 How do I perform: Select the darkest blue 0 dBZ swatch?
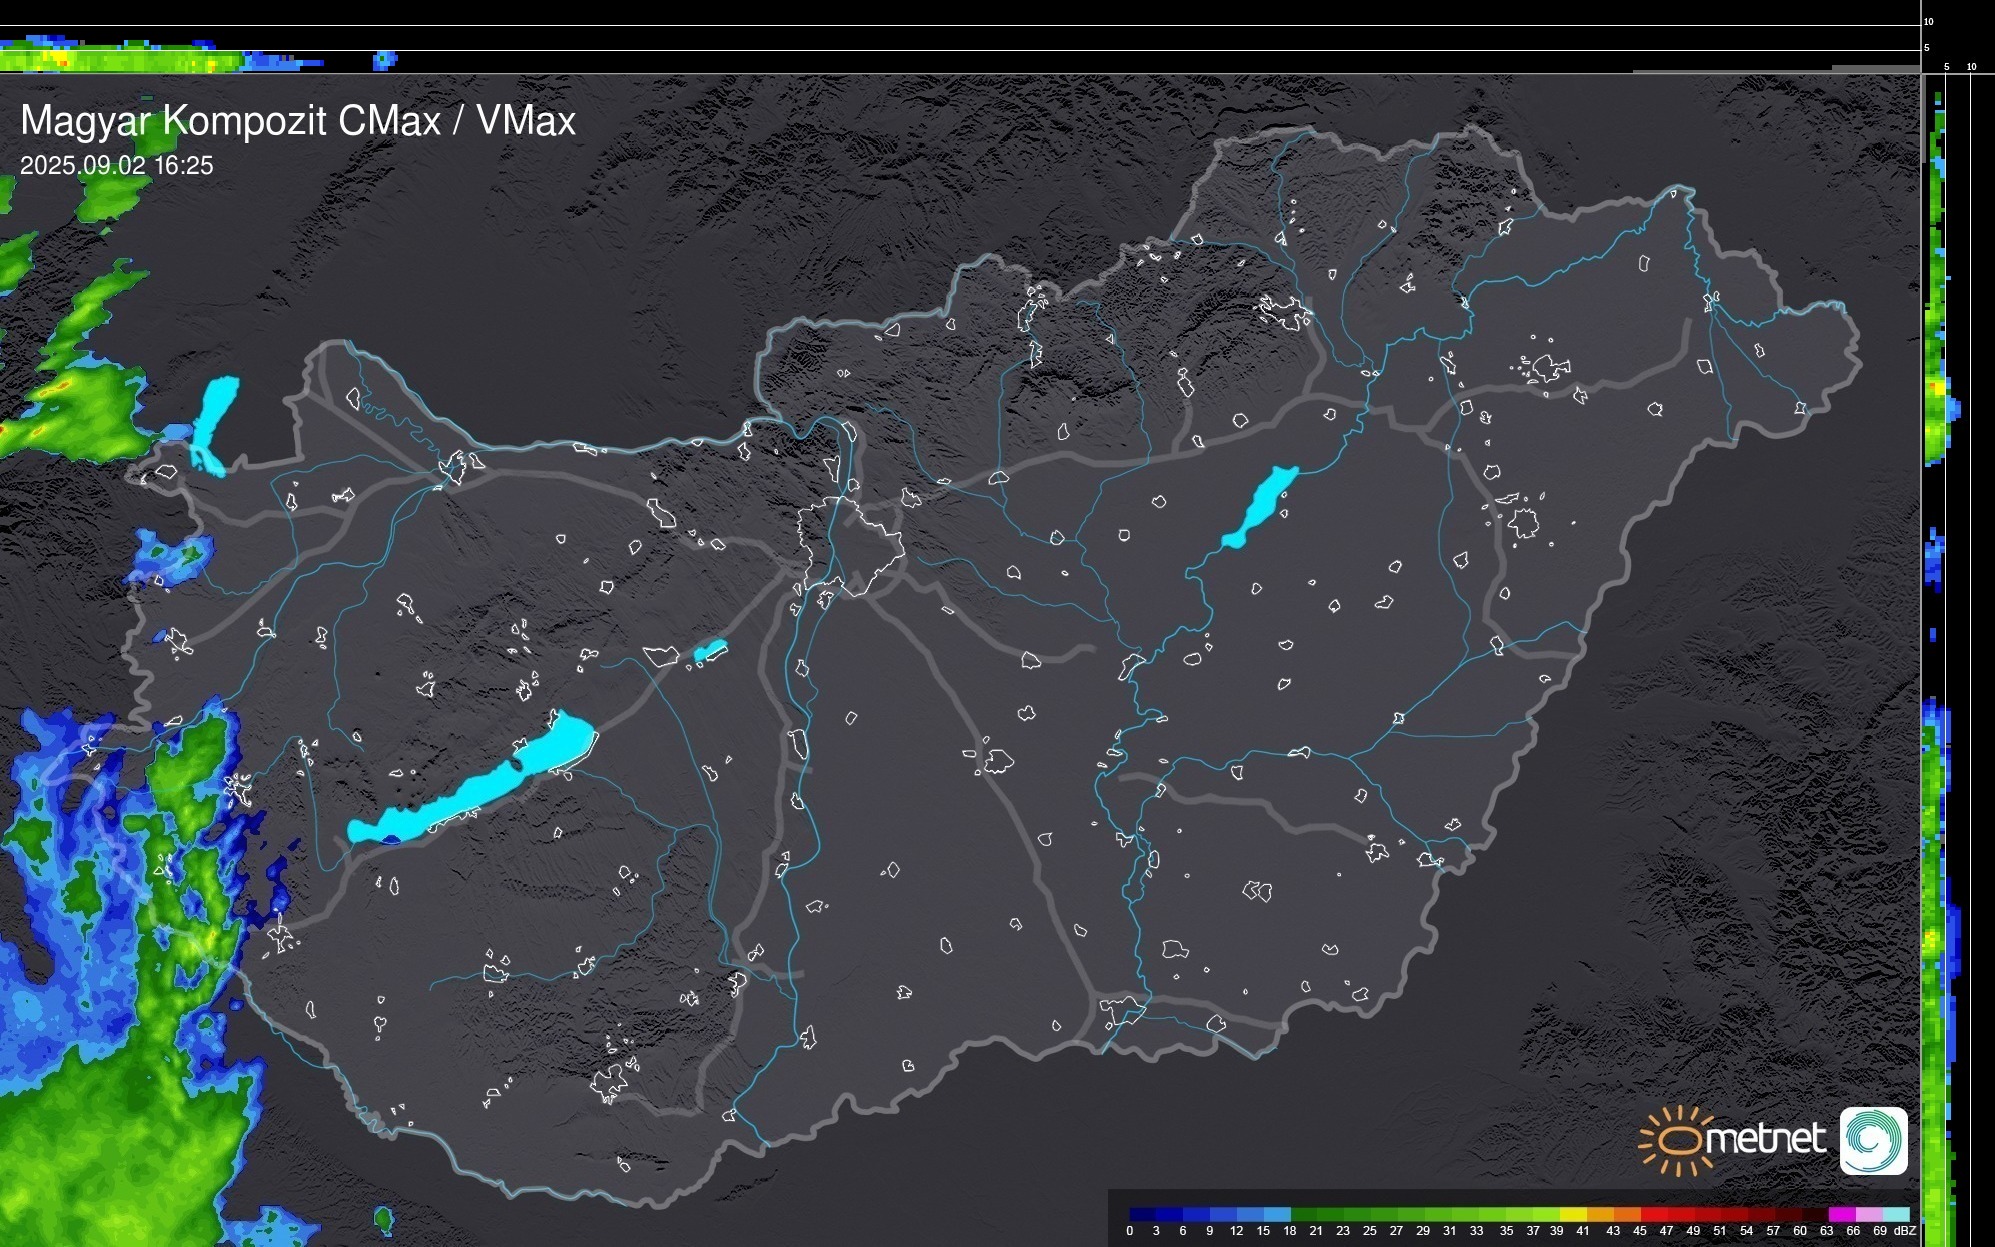(1143, 1214)
